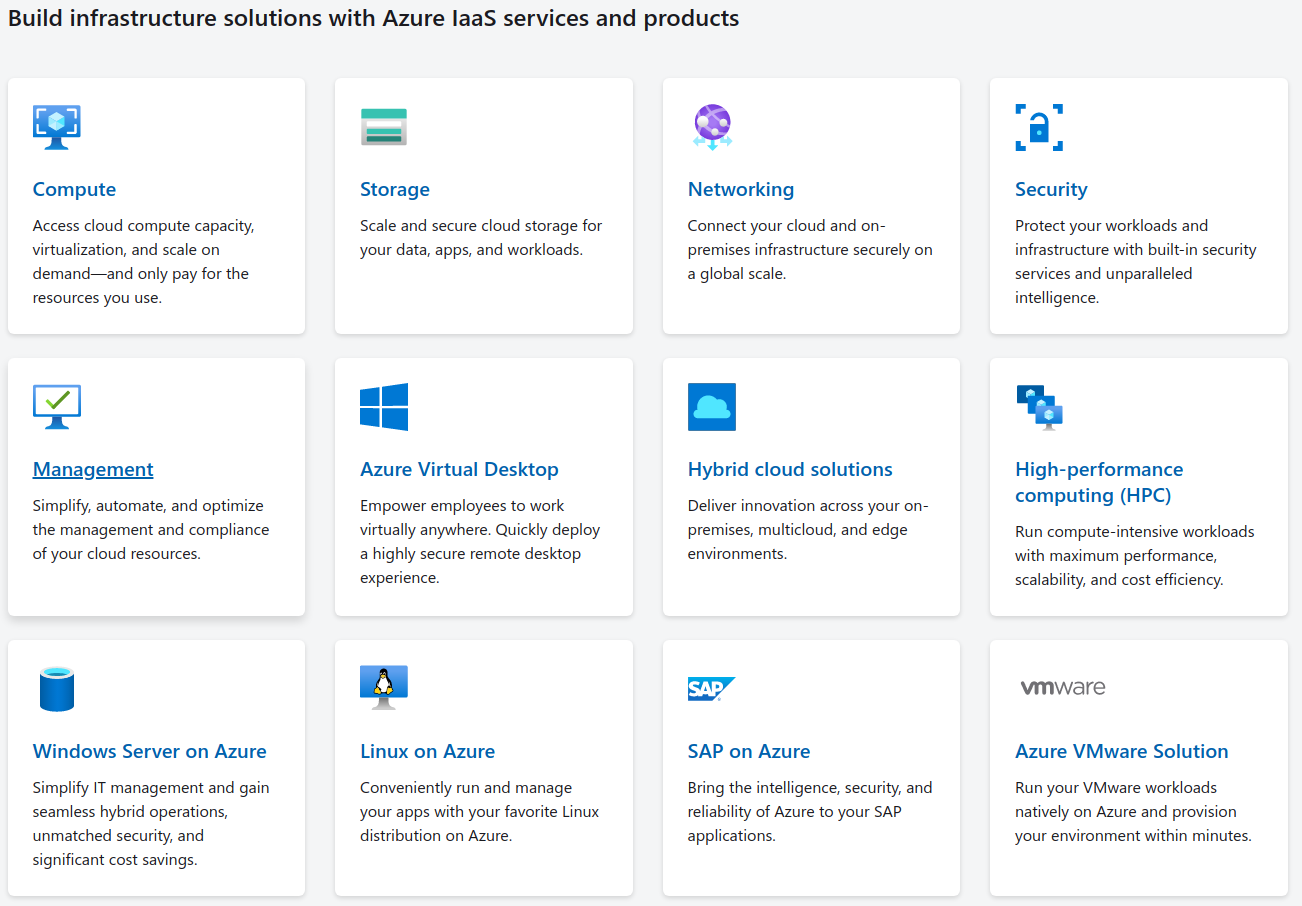Click the purple Networking globe icon
This screenshot has width=1302, height=906.
[x=712, y=127]
